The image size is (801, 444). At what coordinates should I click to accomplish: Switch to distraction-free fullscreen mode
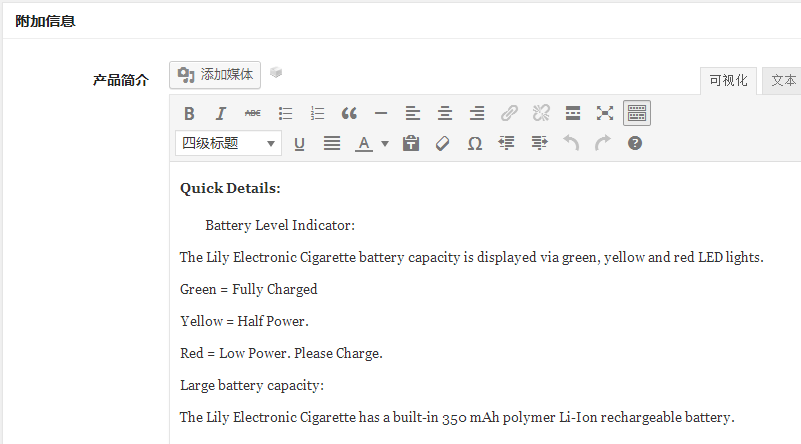pos(605,113)
